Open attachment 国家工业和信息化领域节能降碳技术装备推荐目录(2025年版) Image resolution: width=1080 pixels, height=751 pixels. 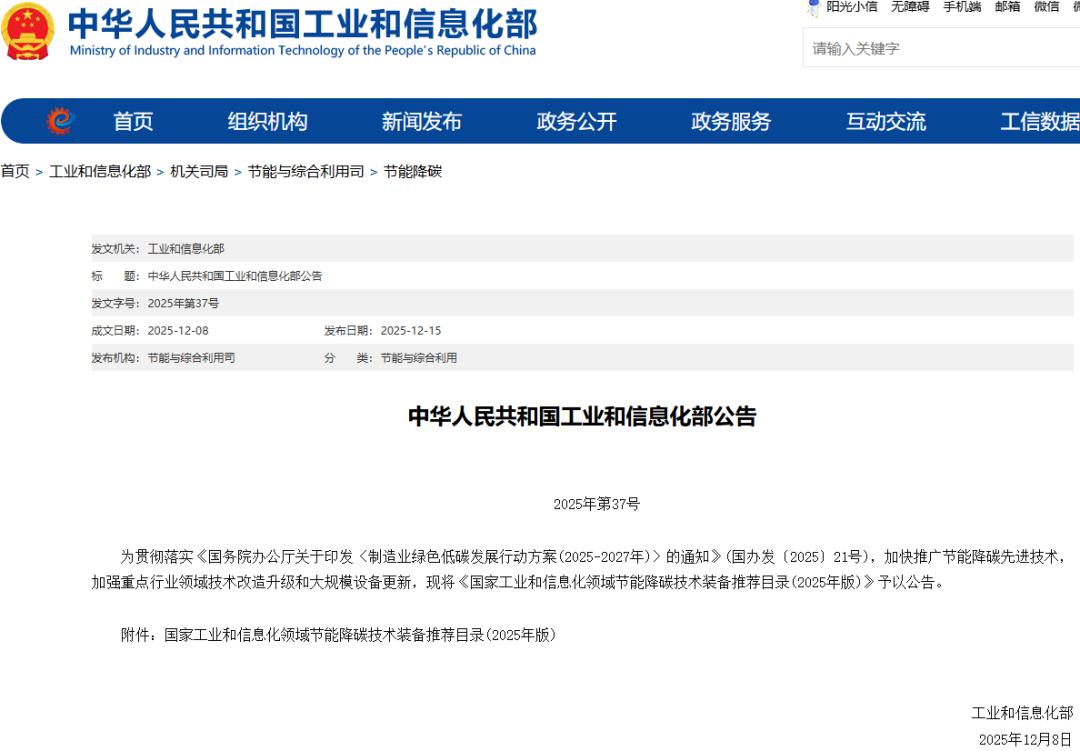pos(360,635)
